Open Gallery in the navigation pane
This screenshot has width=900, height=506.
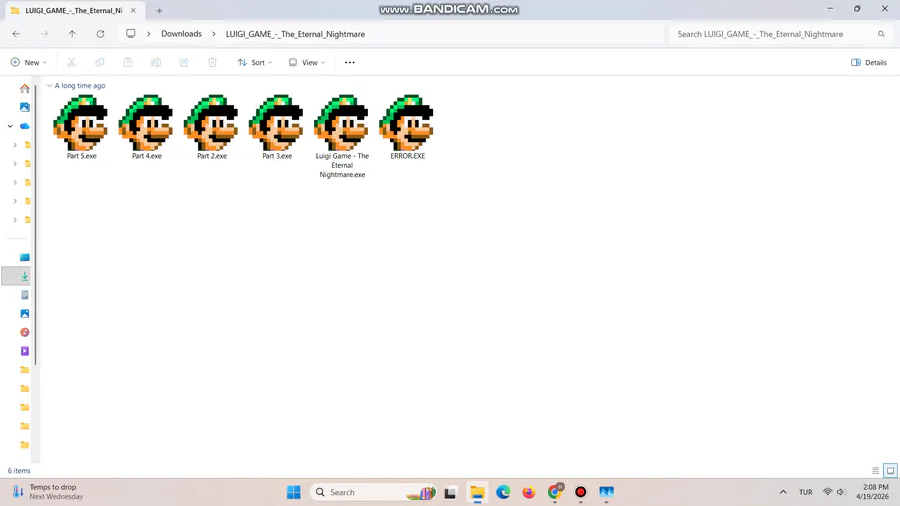click(x=25, y=107)
